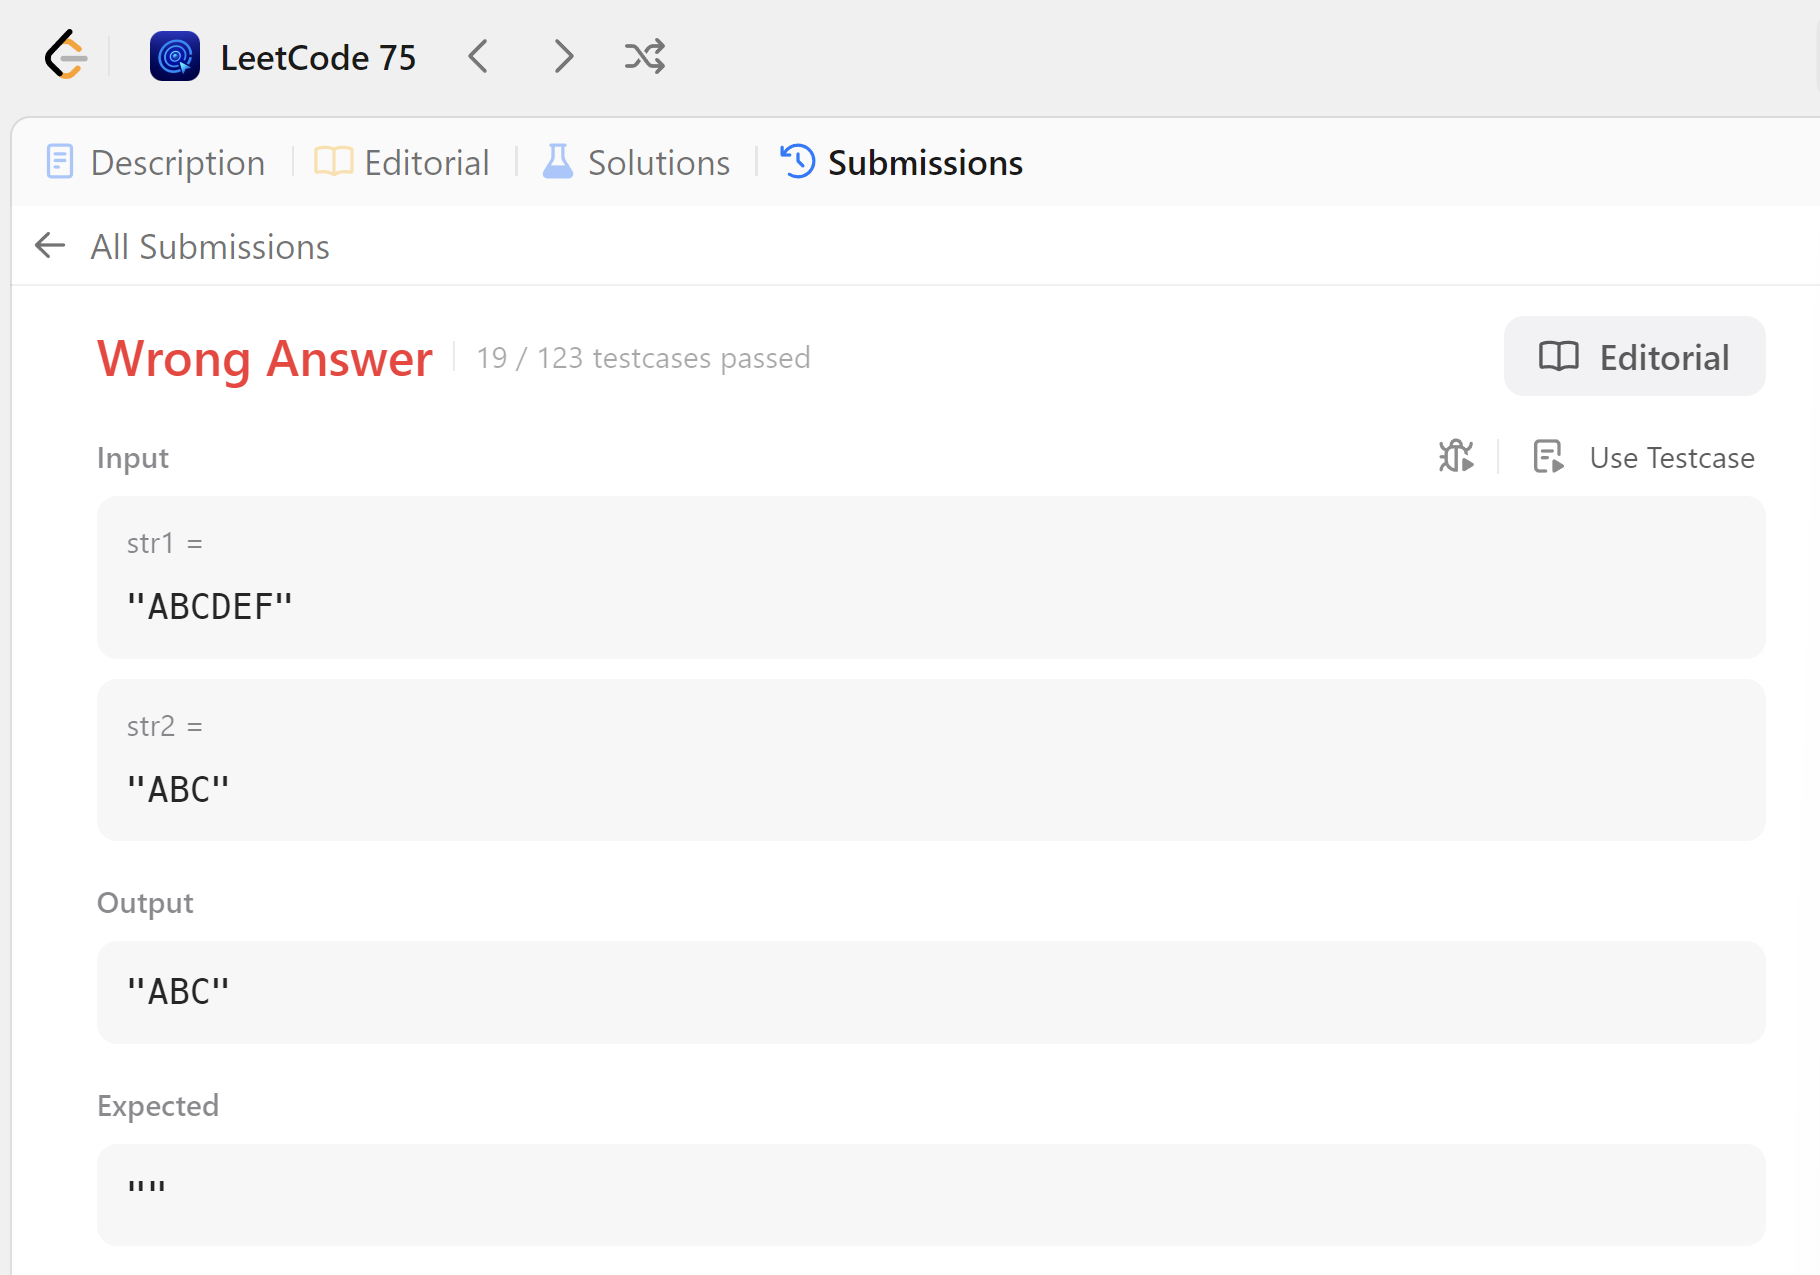Switch to the Editorial tab
The height and width of the screenshot is (1275, 1820).
coord(402,162)
